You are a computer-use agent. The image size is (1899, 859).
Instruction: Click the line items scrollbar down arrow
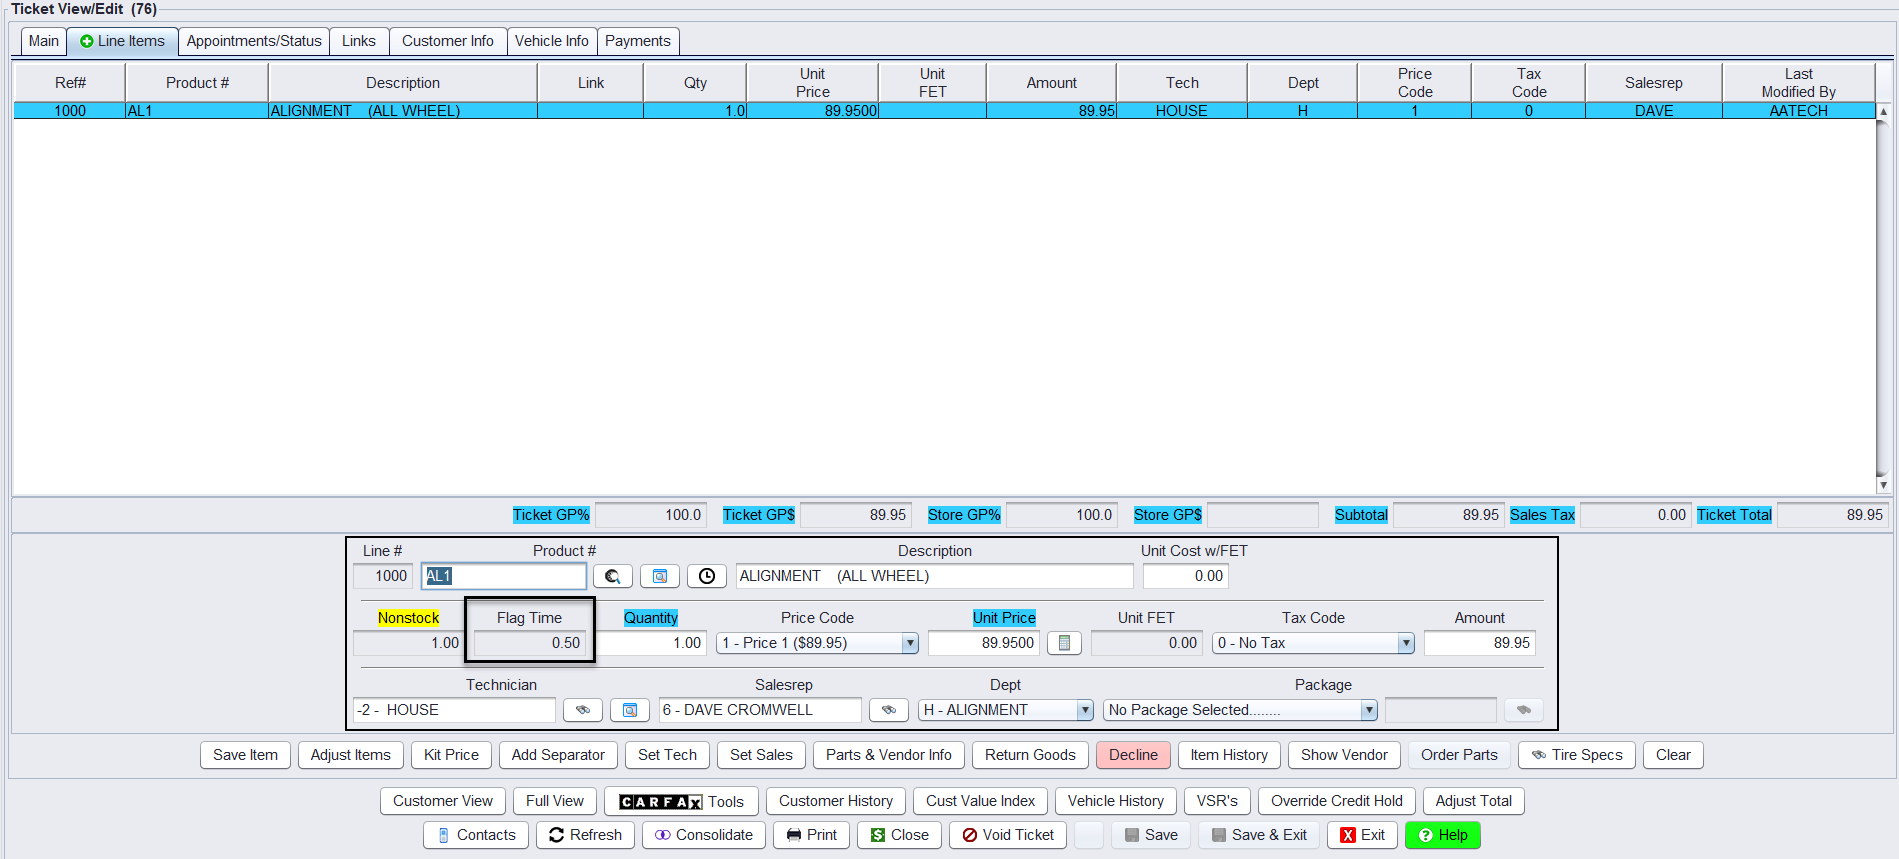(1882, 485)
